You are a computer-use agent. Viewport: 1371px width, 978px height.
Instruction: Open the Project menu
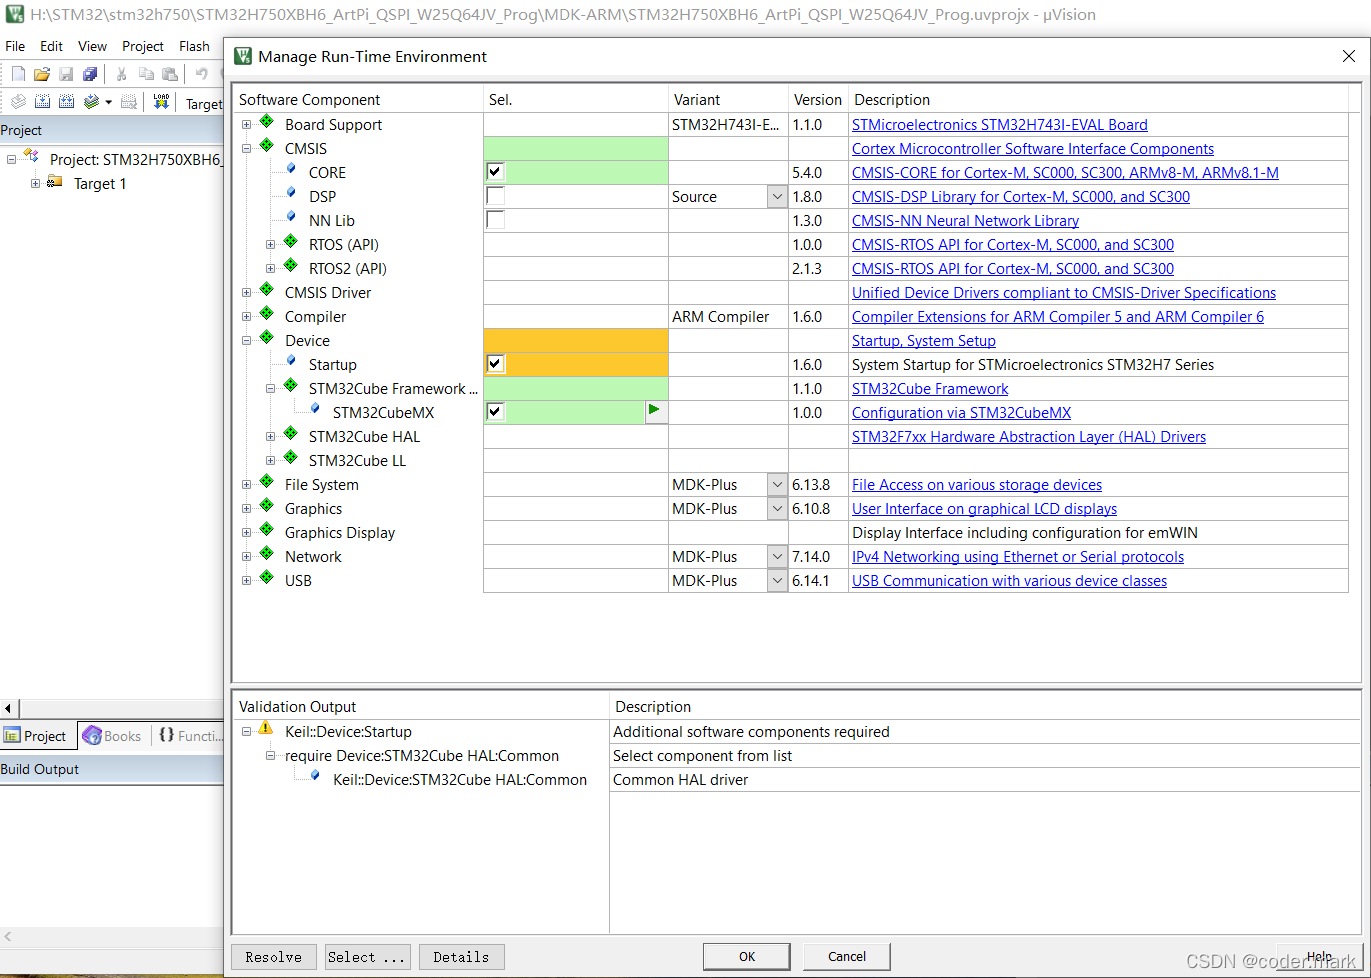pyautogui.click(x=143, y=46)
